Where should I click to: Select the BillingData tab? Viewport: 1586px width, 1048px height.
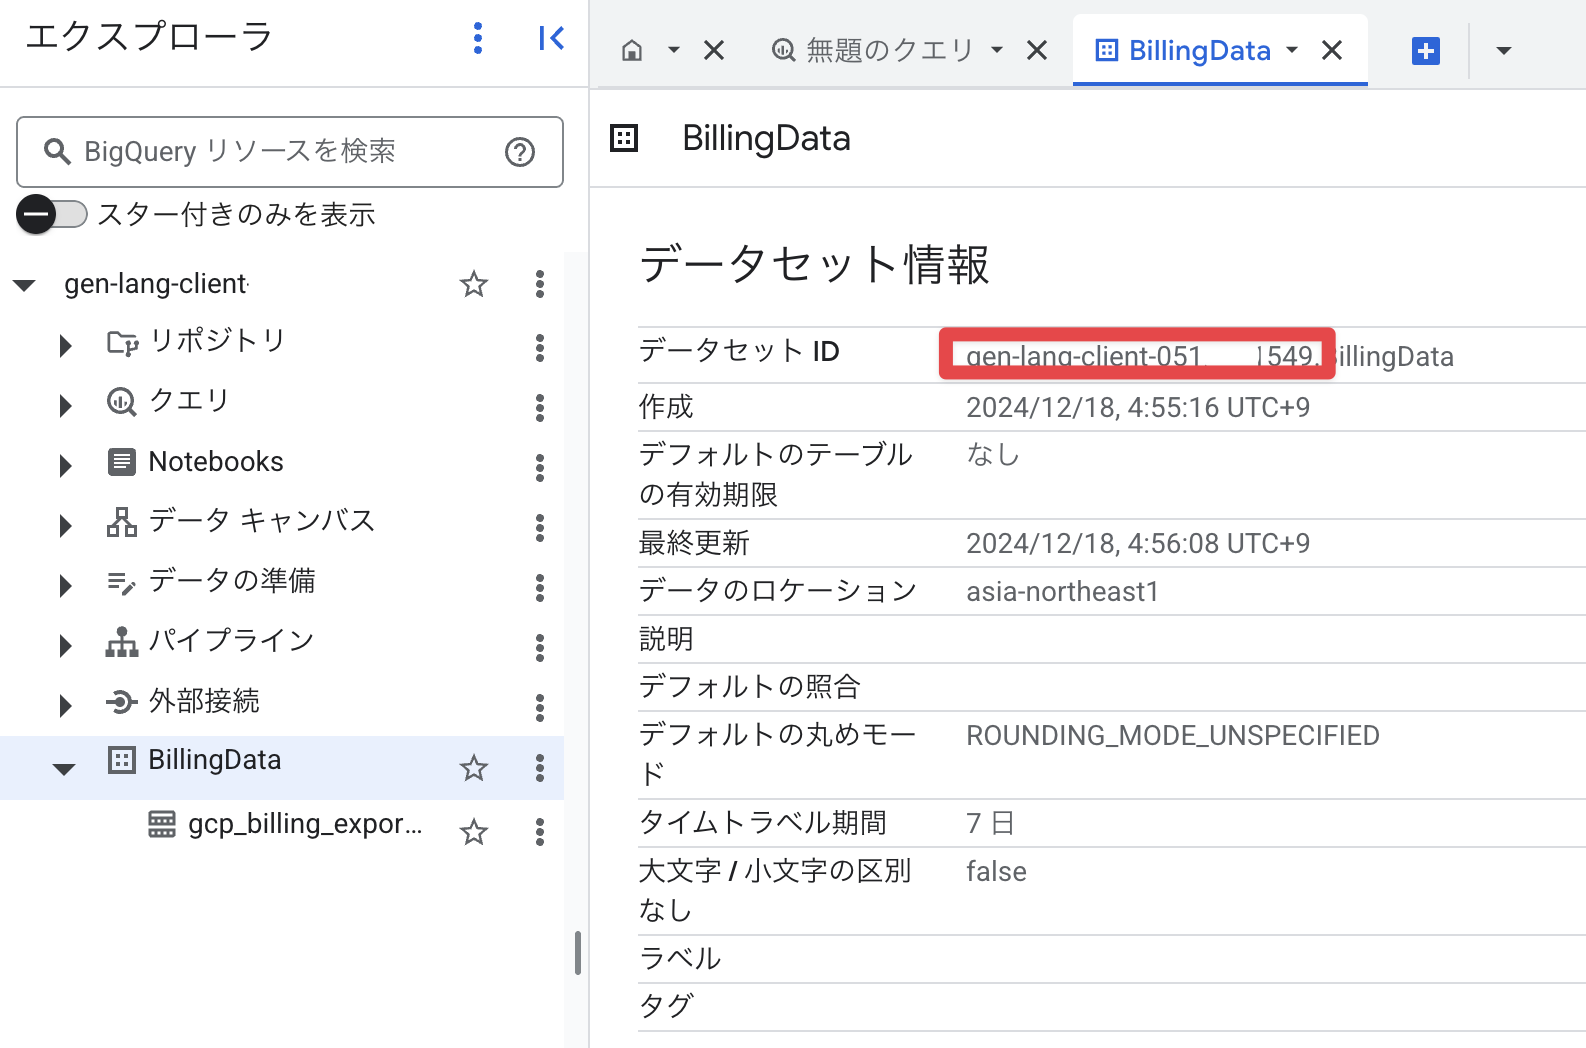(1198, 51)
